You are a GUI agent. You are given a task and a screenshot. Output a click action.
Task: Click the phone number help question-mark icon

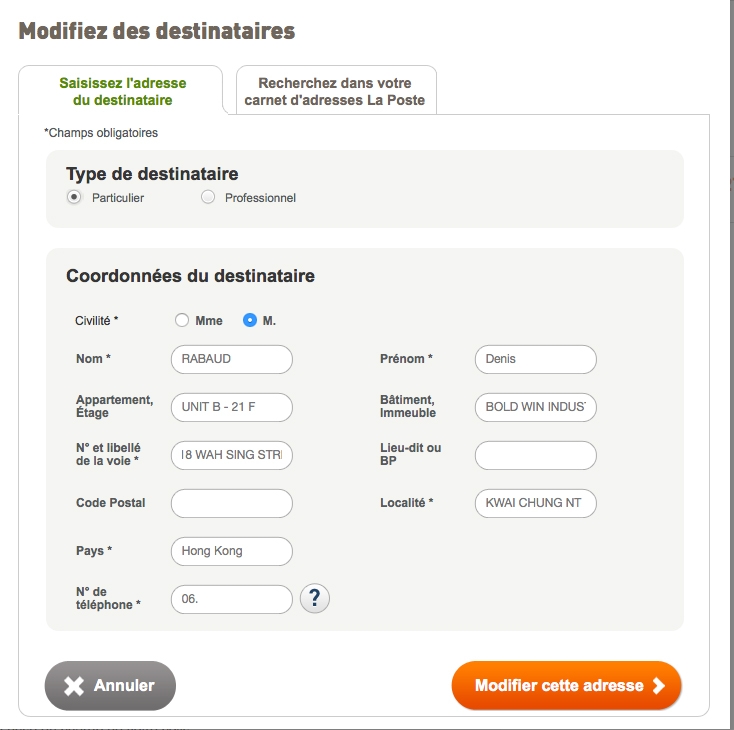tap(315, 599)
